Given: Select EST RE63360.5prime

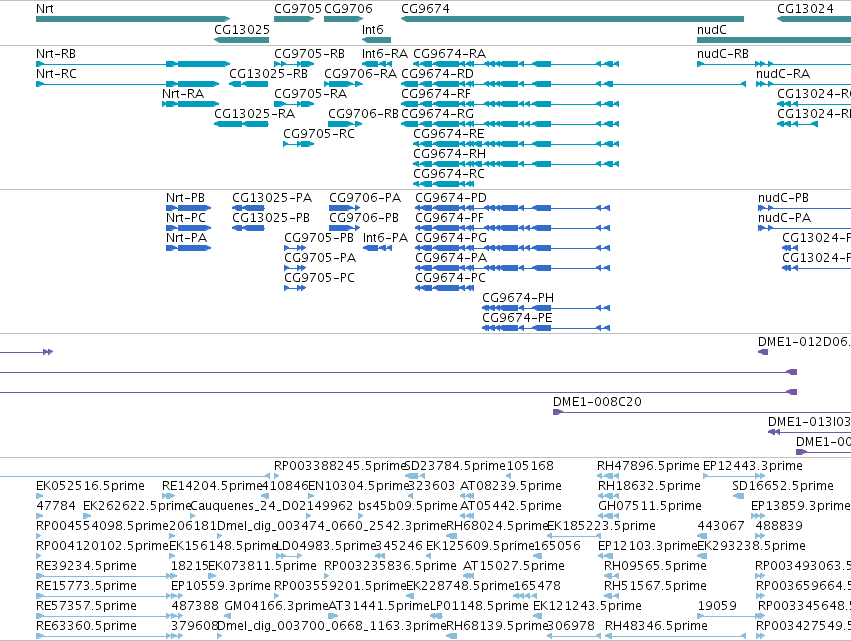Looking at the screenshot, I should pos(86,626).
